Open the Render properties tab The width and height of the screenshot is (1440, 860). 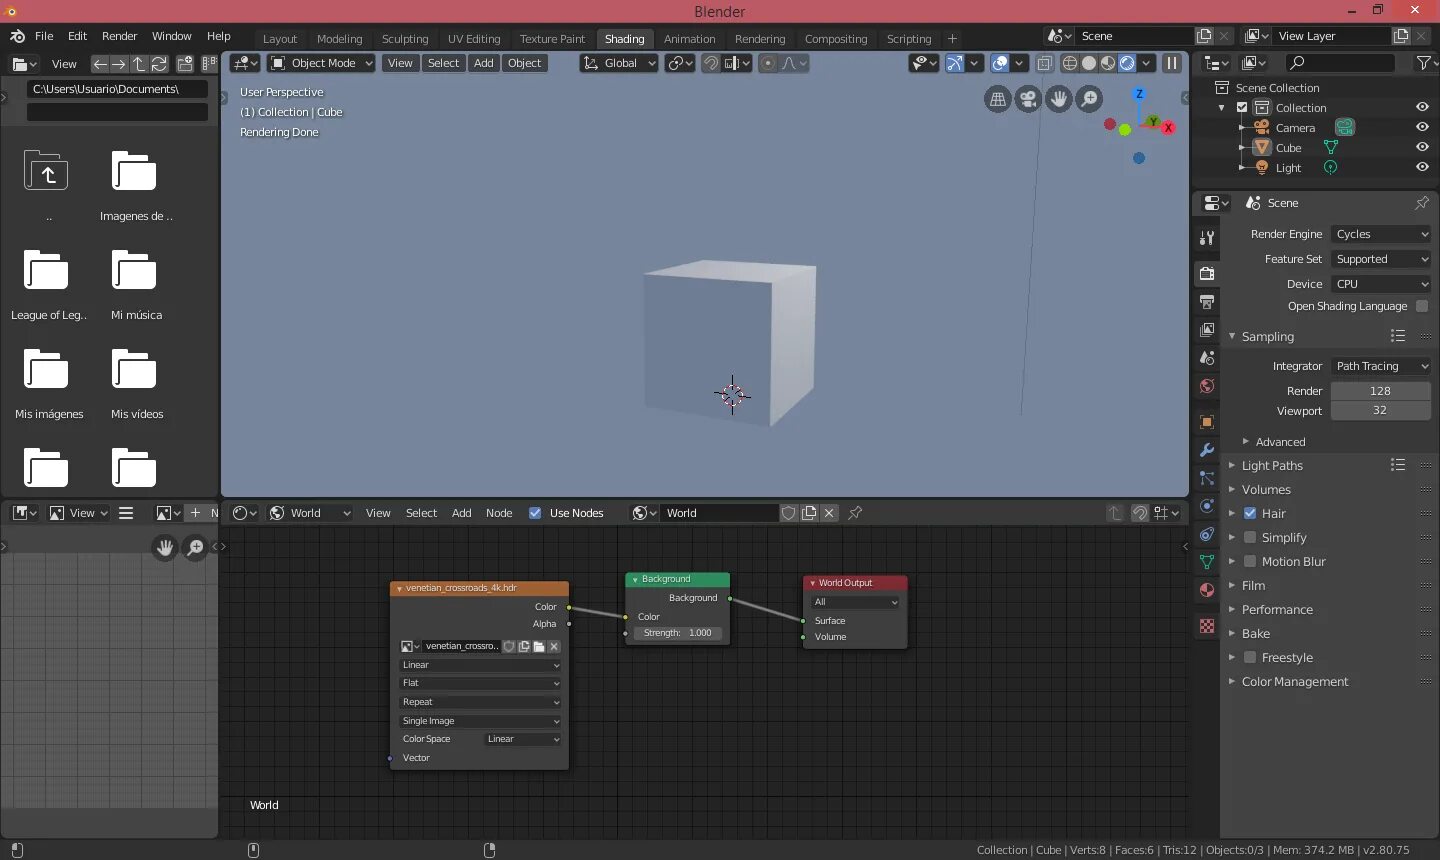1207,273
